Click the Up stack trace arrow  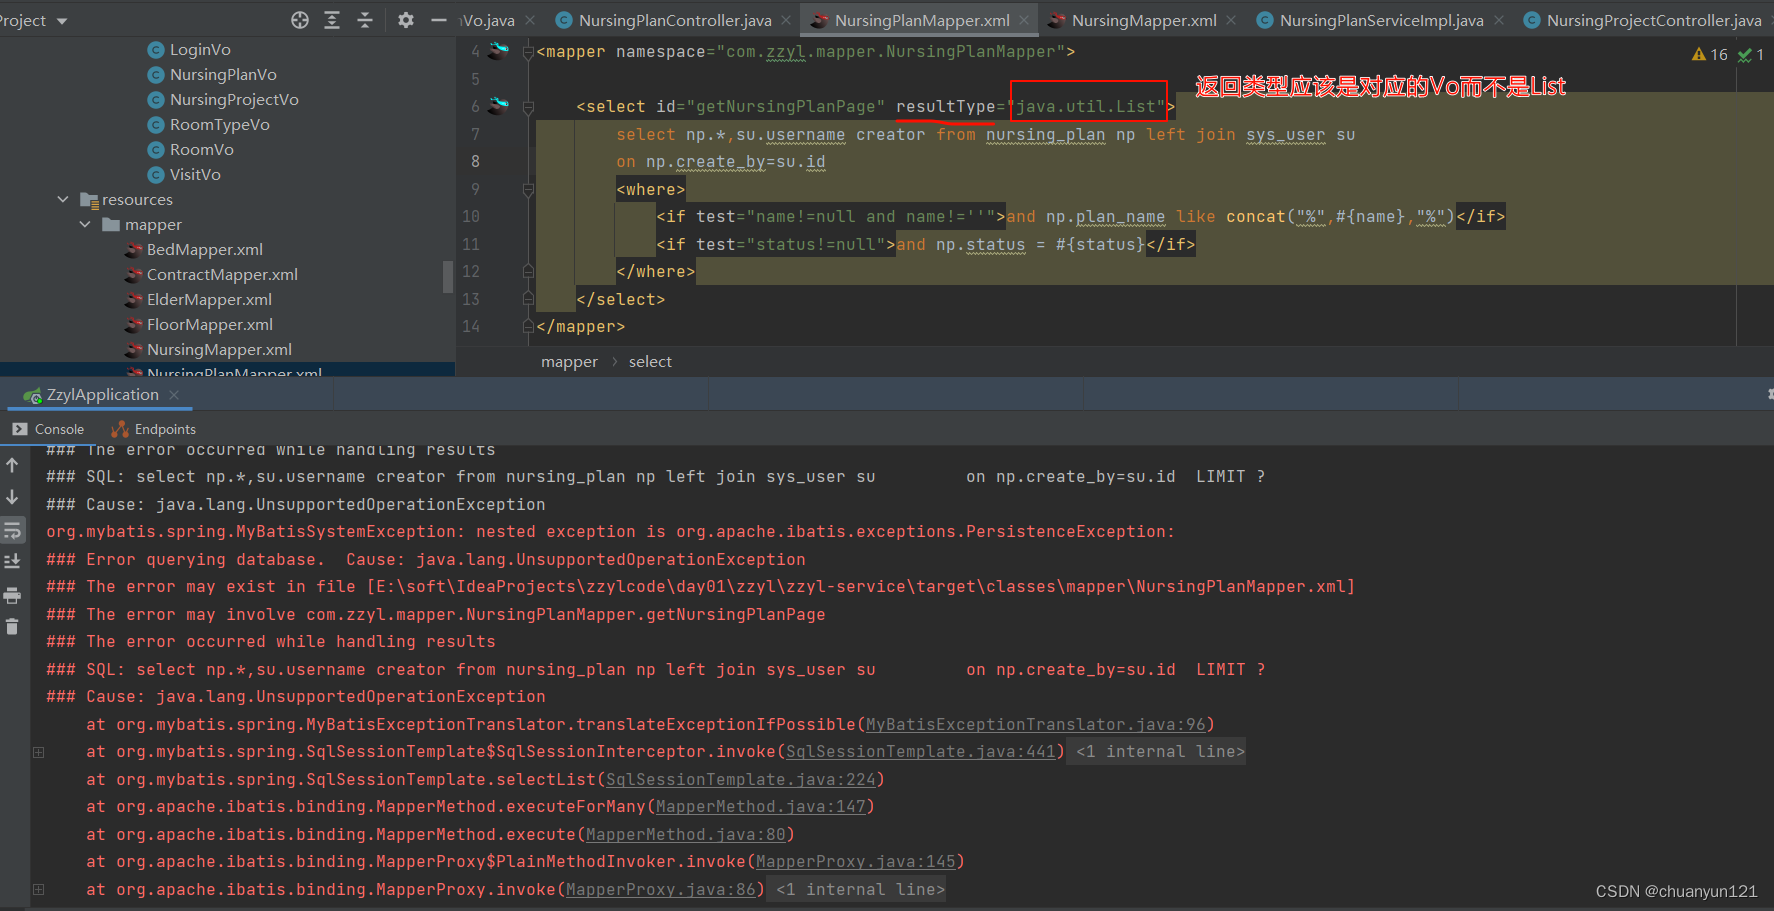point(12,465)
